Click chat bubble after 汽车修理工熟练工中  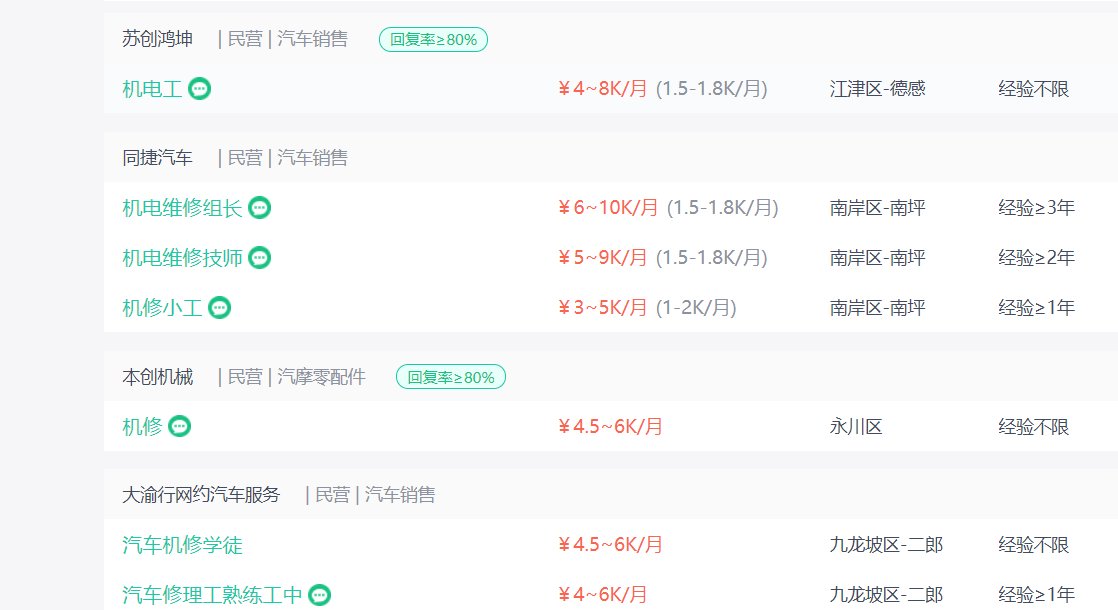coord(319,595)
